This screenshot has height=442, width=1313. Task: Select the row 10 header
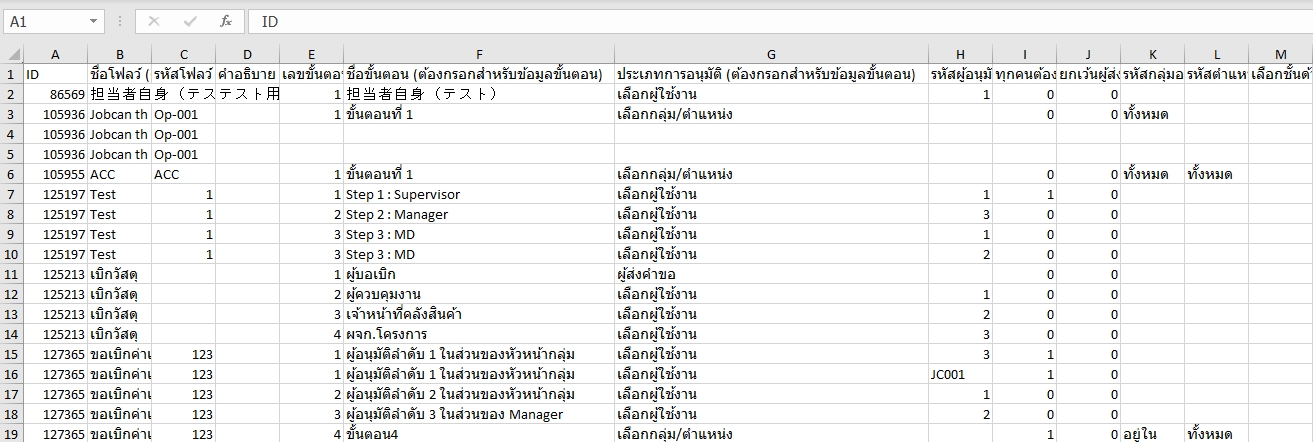(11, 254)
